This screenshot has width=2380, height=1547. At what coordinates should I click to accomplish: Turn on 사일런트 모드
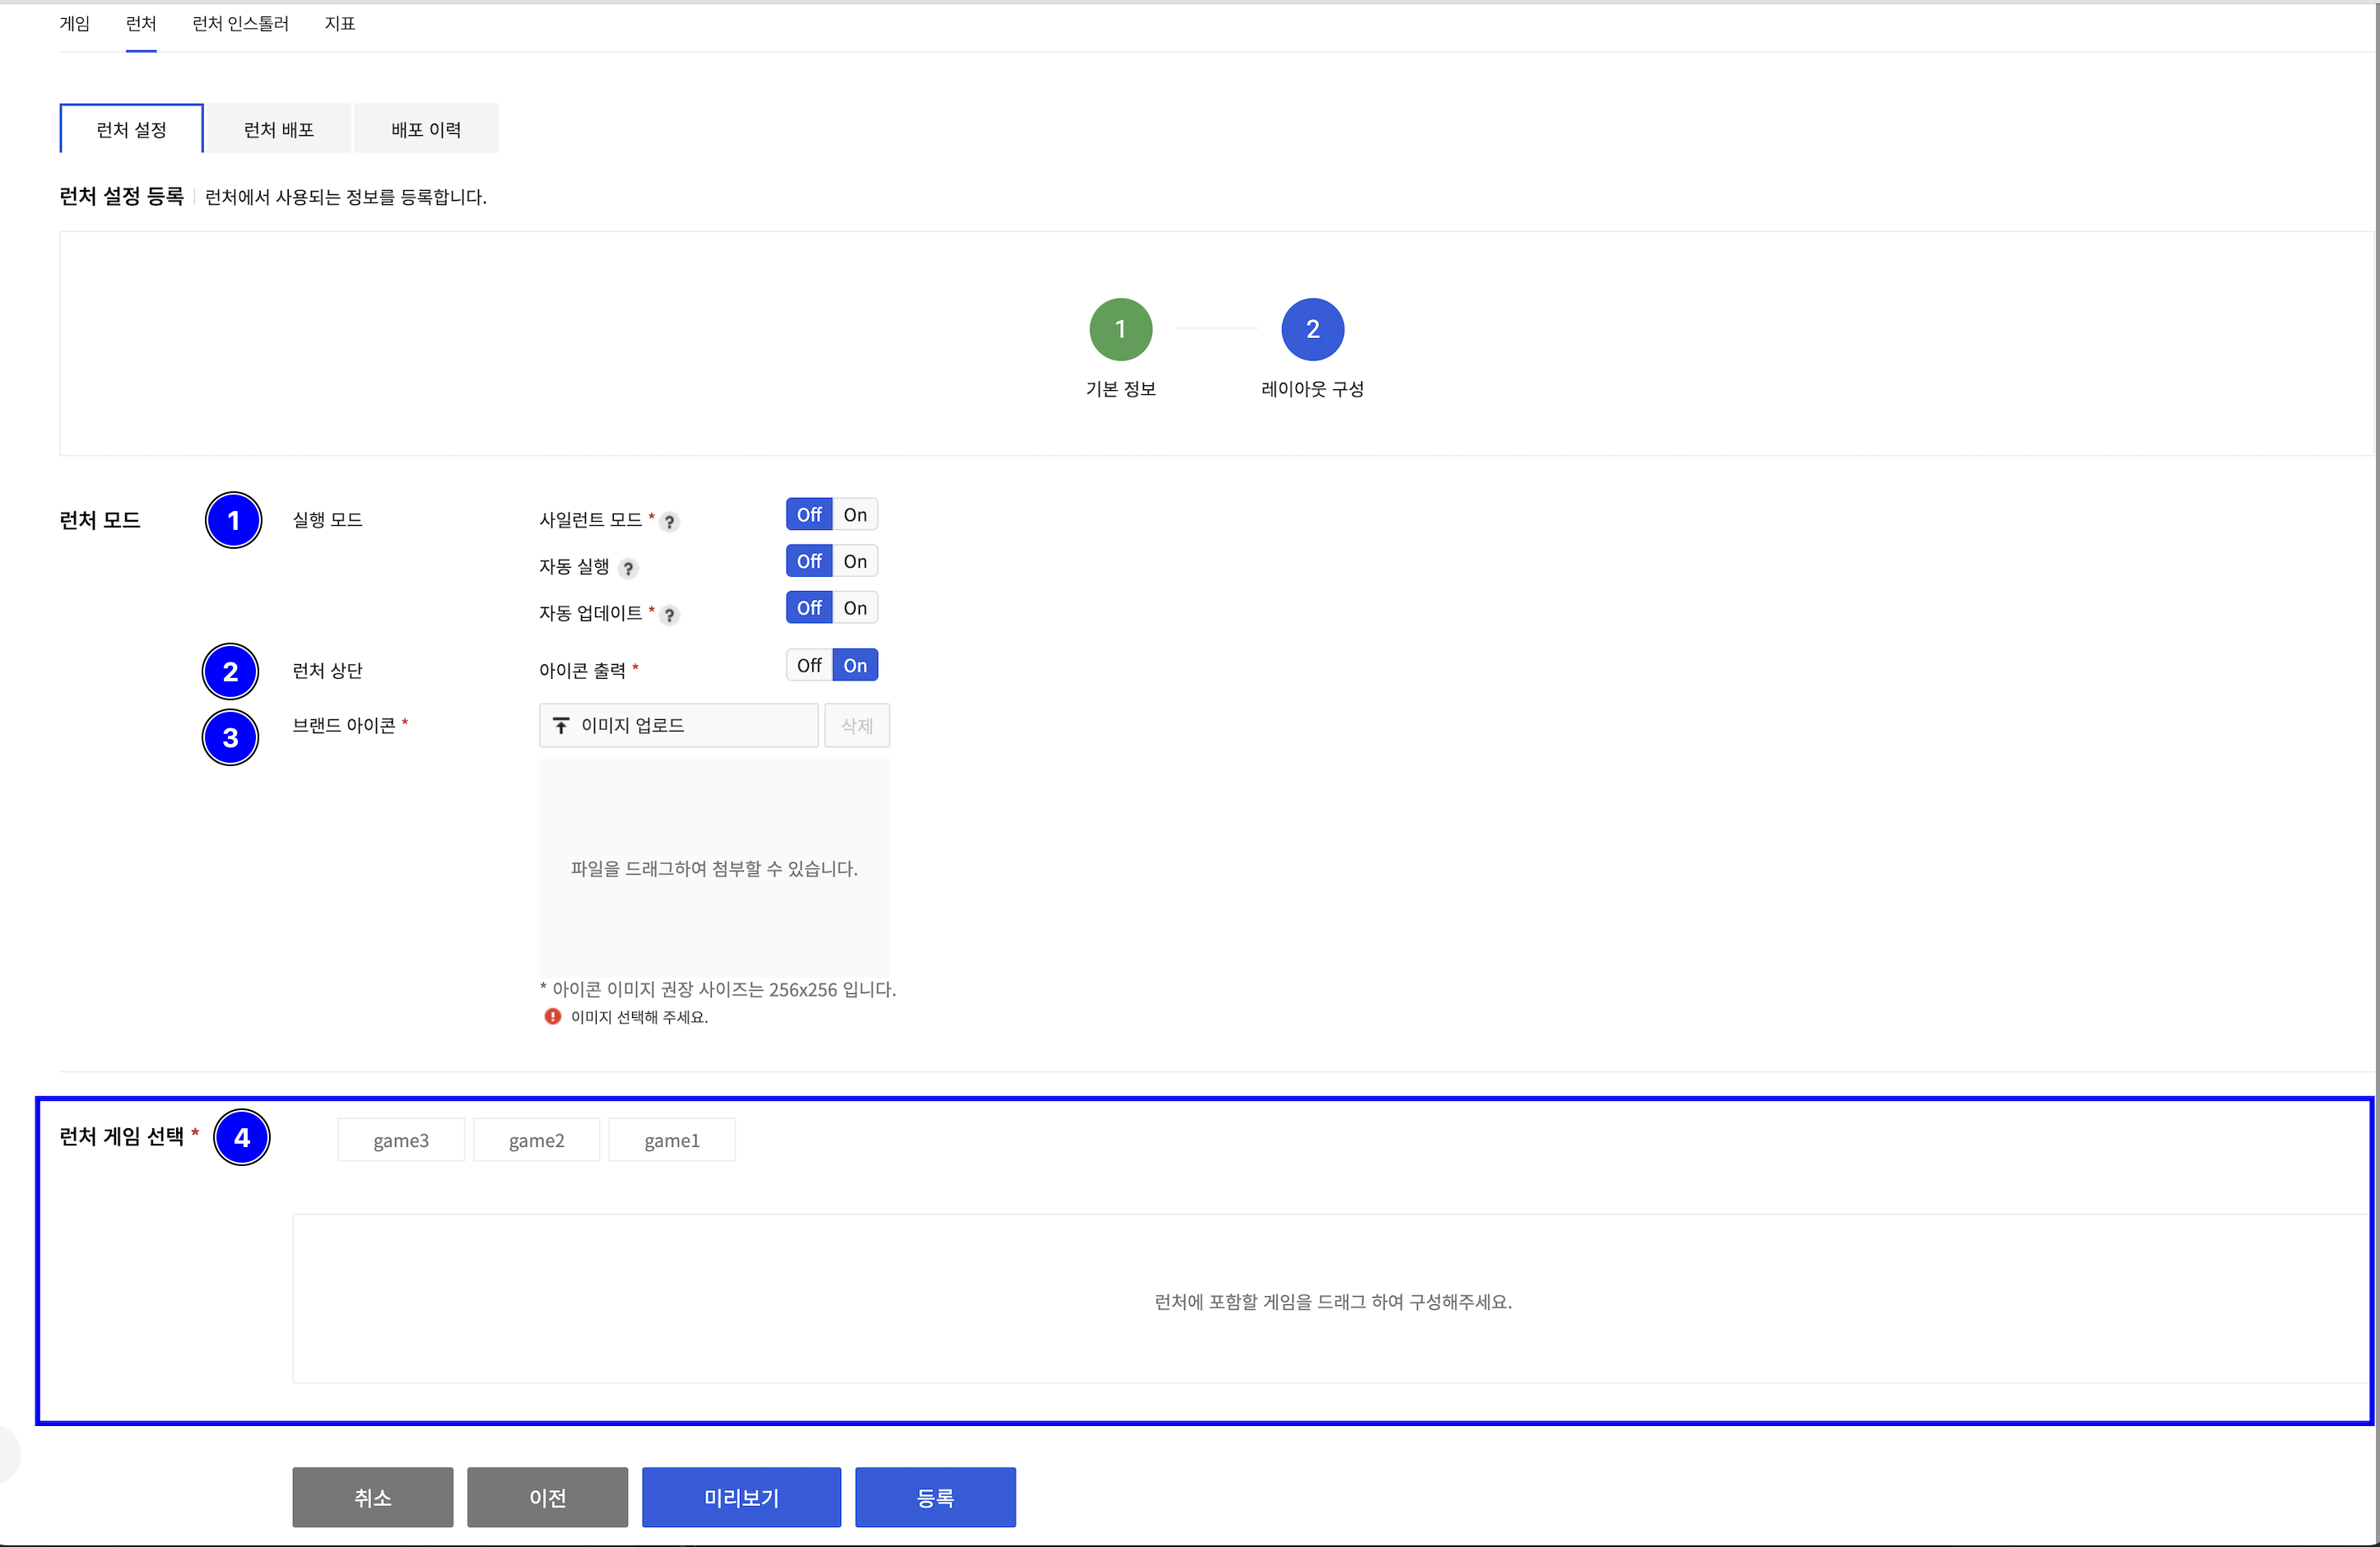pyautogui.click(x=855, y=513)
